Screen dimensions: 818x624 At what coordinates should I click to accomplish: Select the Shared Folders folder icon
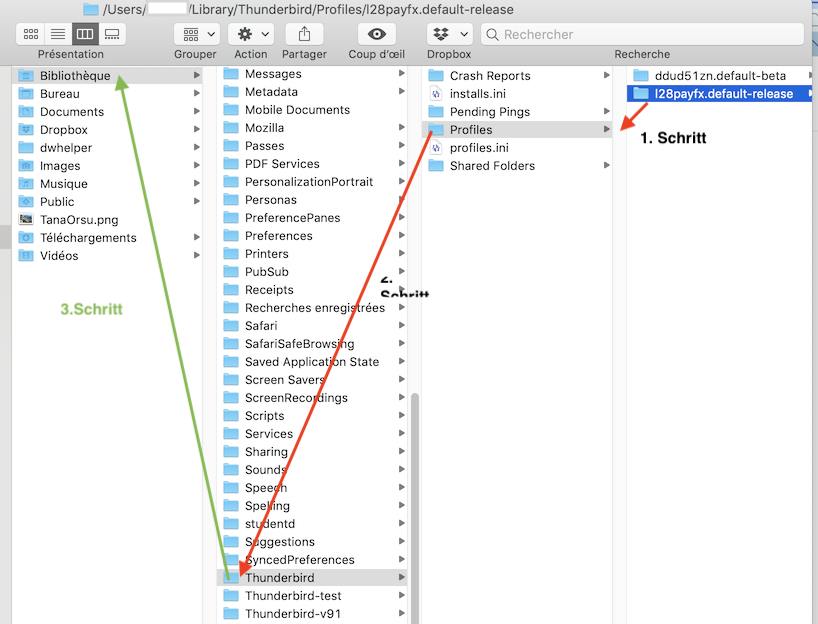tap(436, 166)
